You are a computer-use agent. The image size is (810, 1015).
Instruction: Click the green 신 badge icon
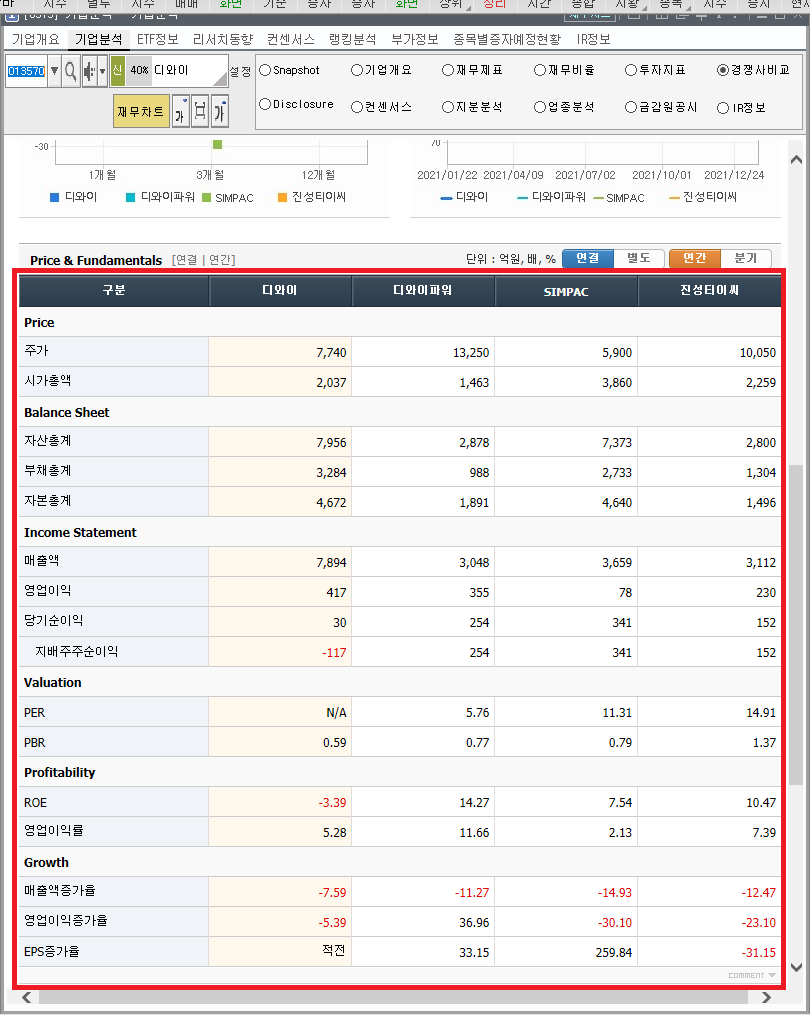click(117, 70)
